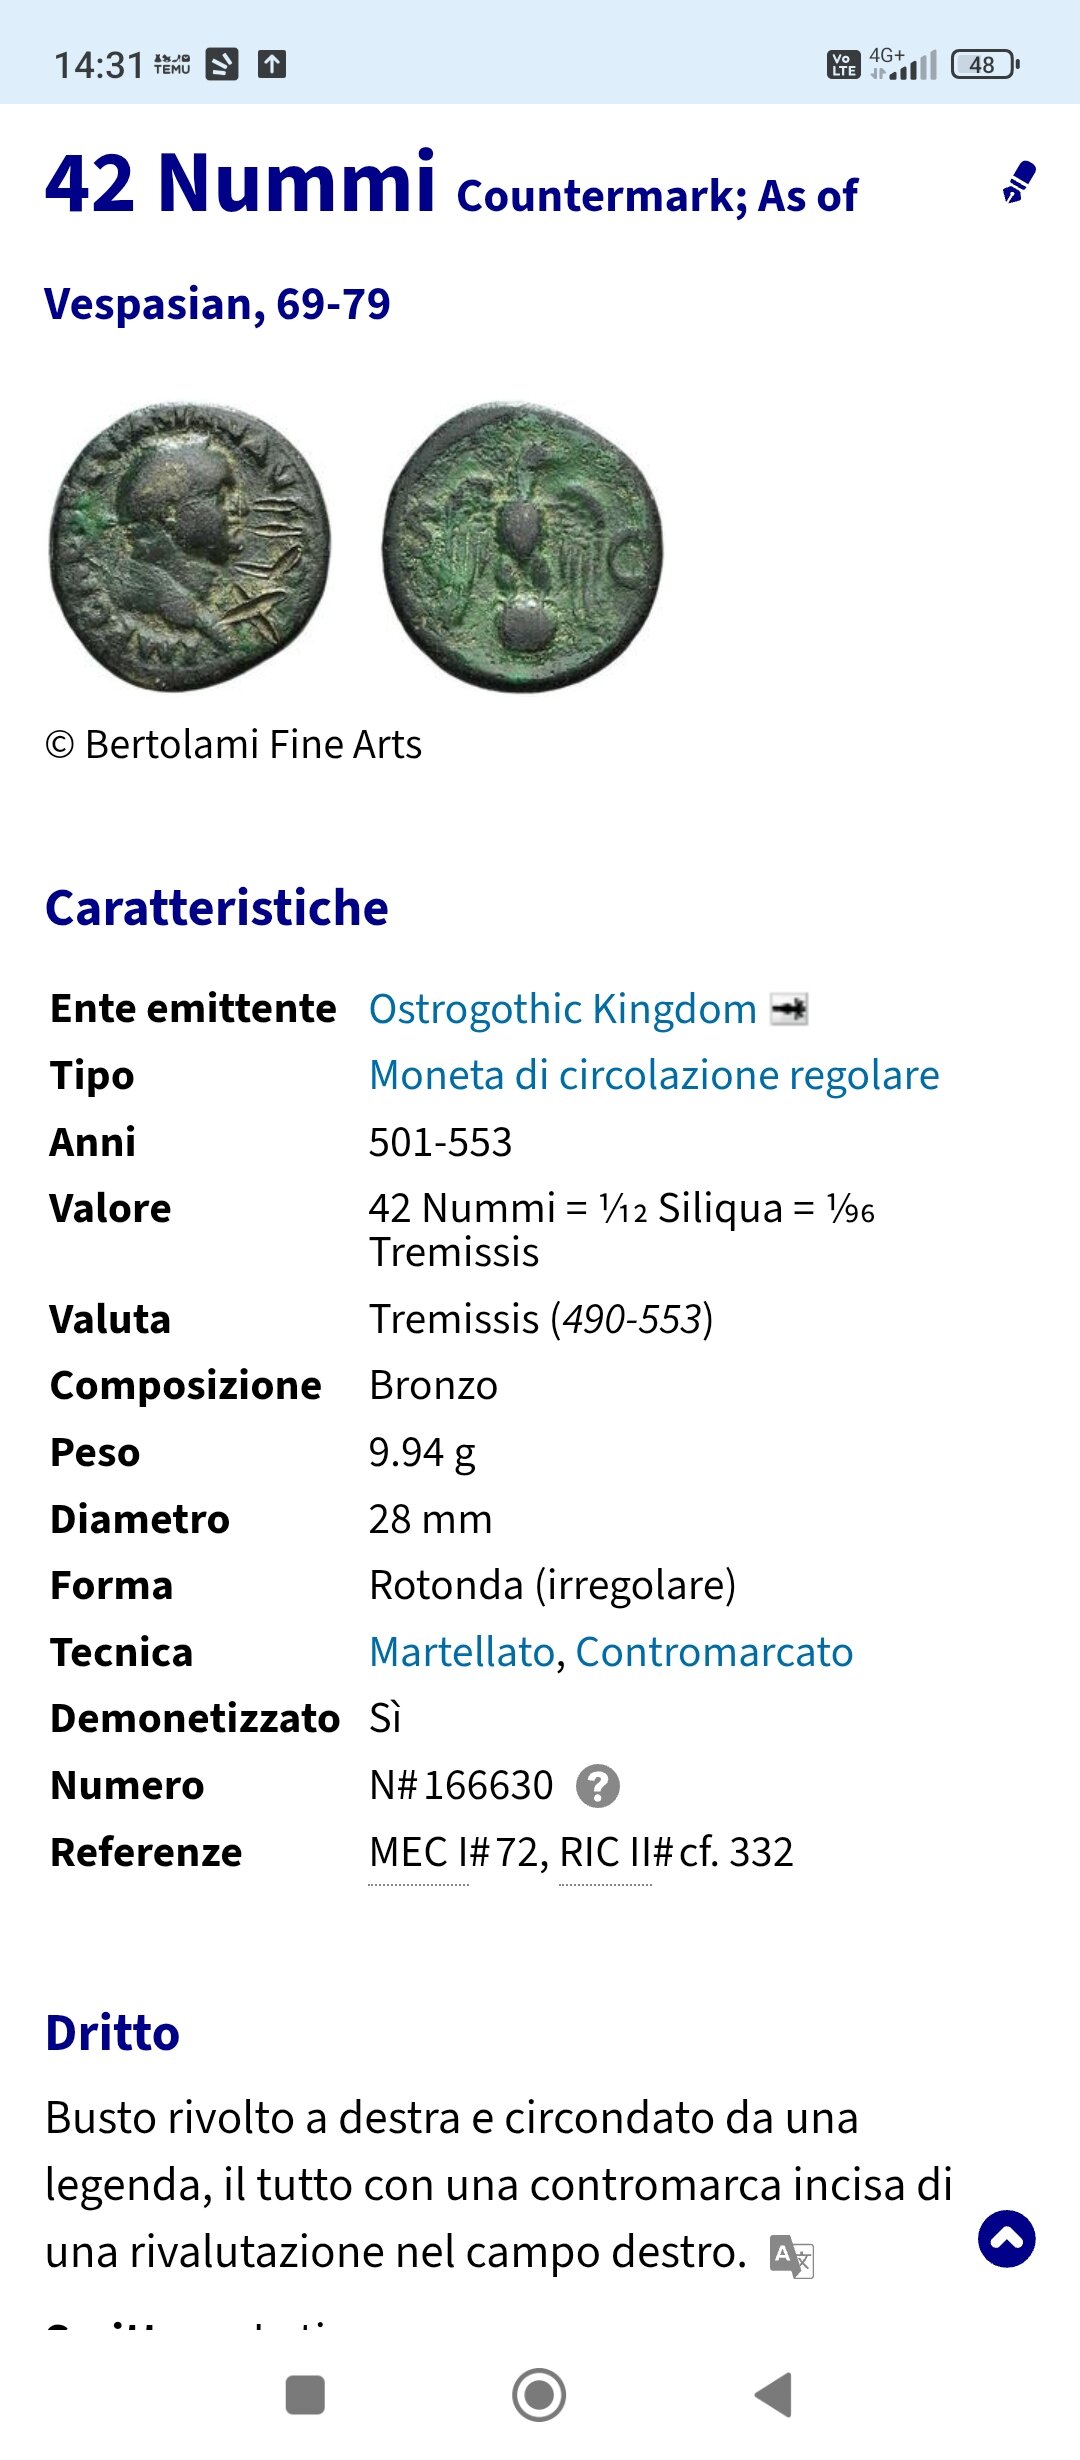Open the help question mark beside N#166630

pyautogui.click(x=598, y=1786)
